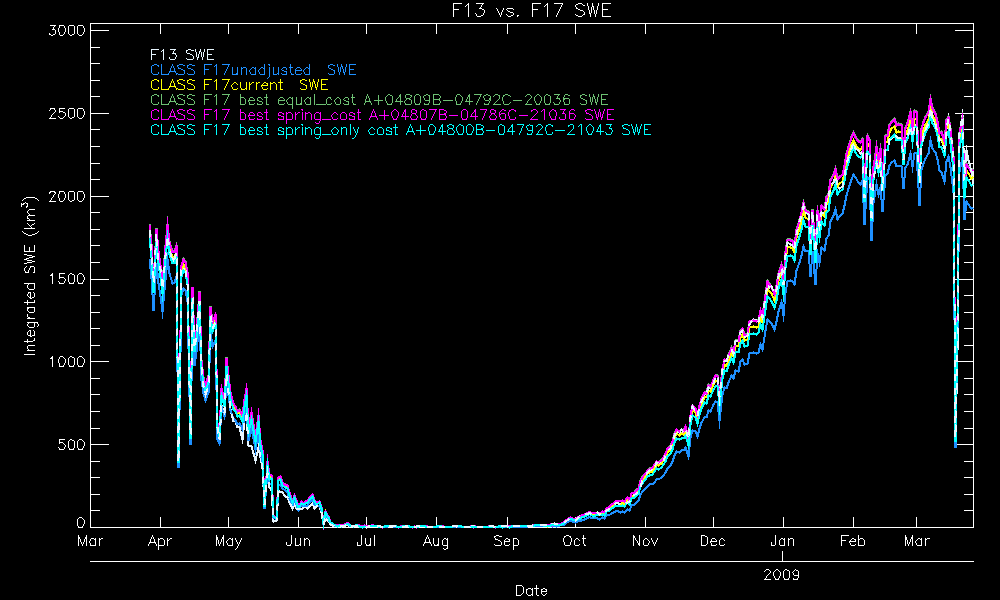Click the Oct month tick label

574,542
